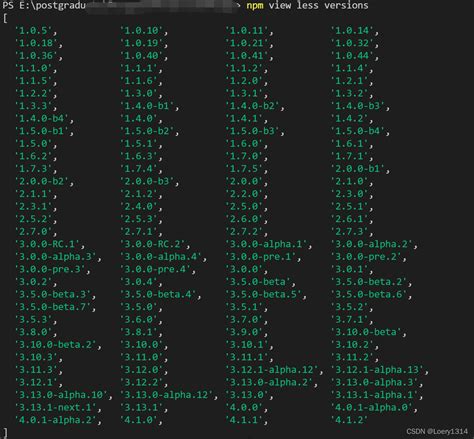
Task: Click version '2.7.0' entry
Action: 33,232
